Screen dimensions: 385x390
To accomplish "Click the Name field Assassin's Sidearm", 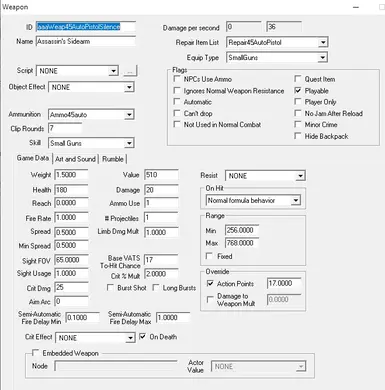I will pos(86,41).
